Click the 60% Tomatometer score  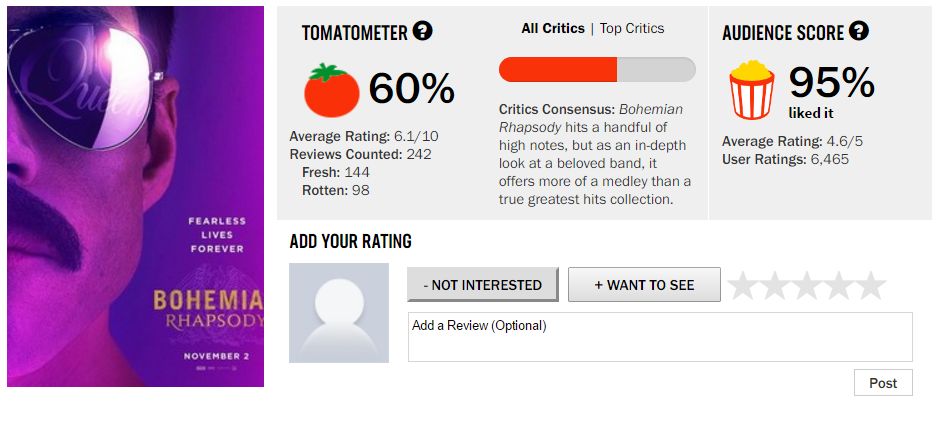[x=412, y=90]
